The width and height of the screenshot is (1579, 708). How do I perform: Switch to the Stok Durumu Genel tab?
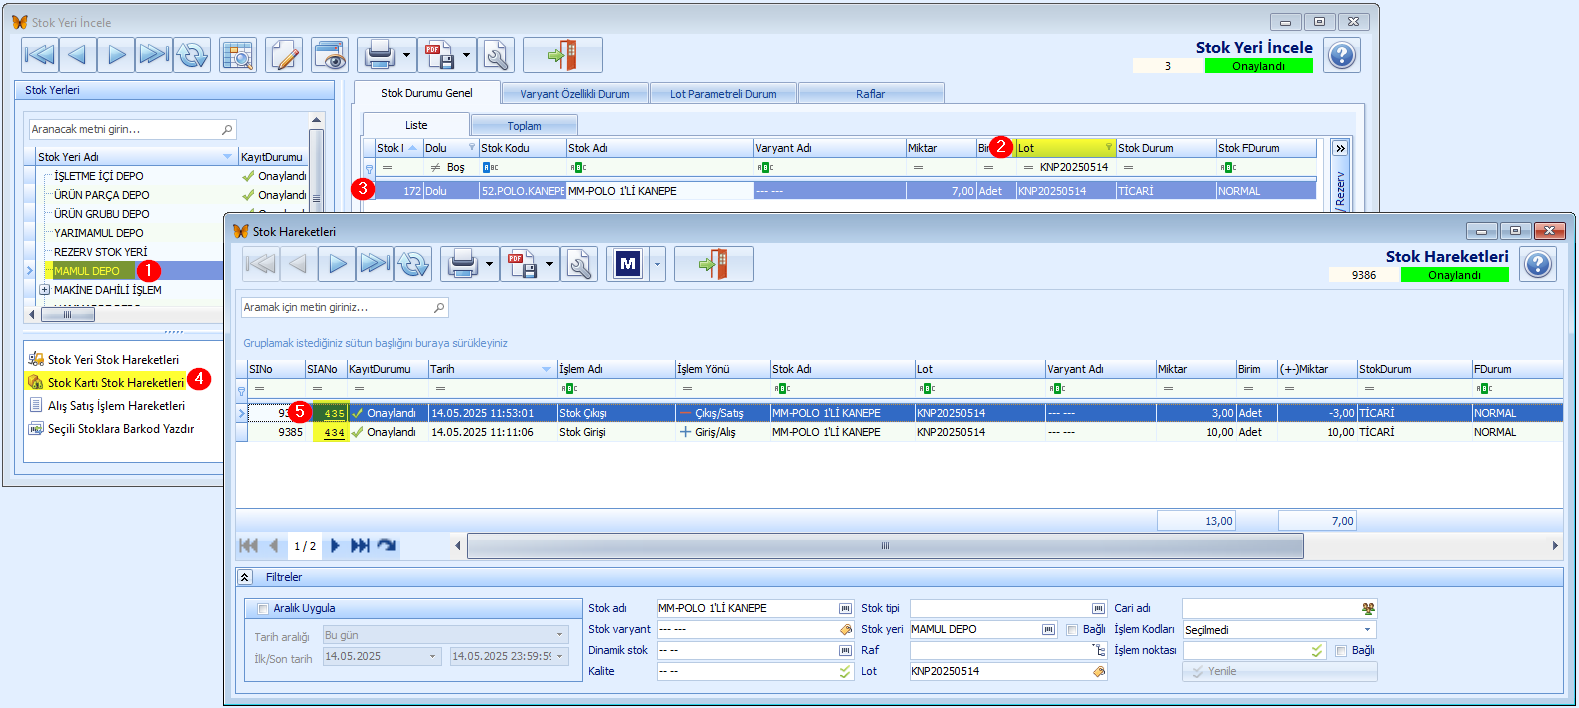pos(427,93)
